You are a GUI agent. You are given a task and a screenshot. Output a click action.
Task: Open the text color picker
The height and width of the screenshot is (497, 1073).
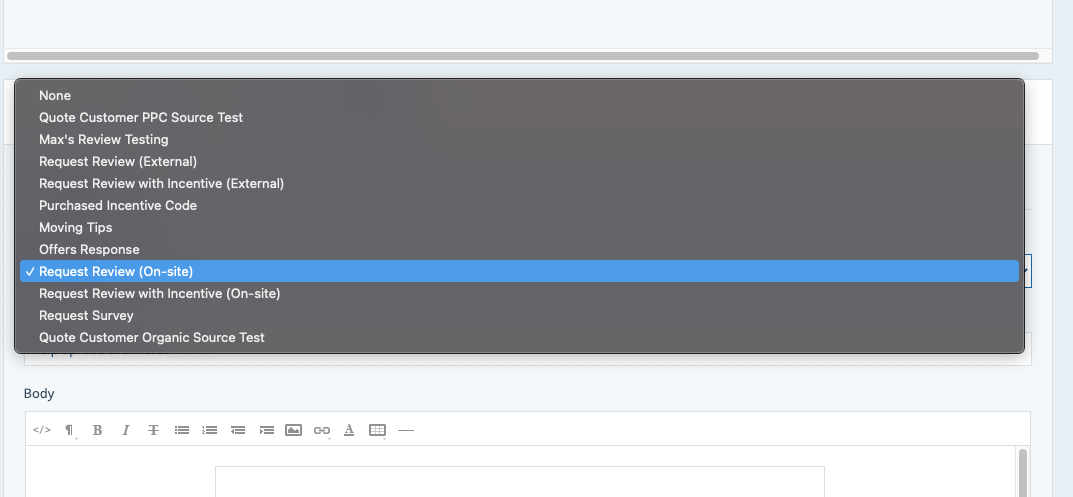[x=349, y=430]
